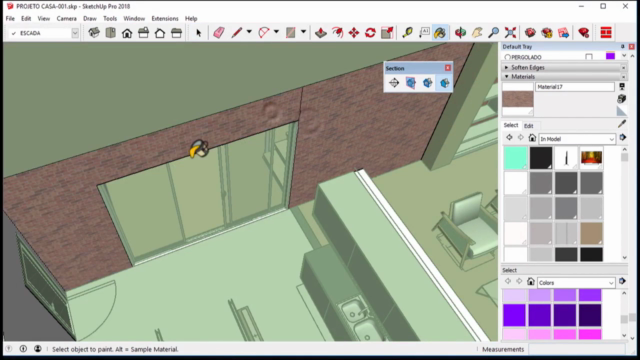Click the Section Plane tool
640x360 pixels.
(x=394, y=83)
